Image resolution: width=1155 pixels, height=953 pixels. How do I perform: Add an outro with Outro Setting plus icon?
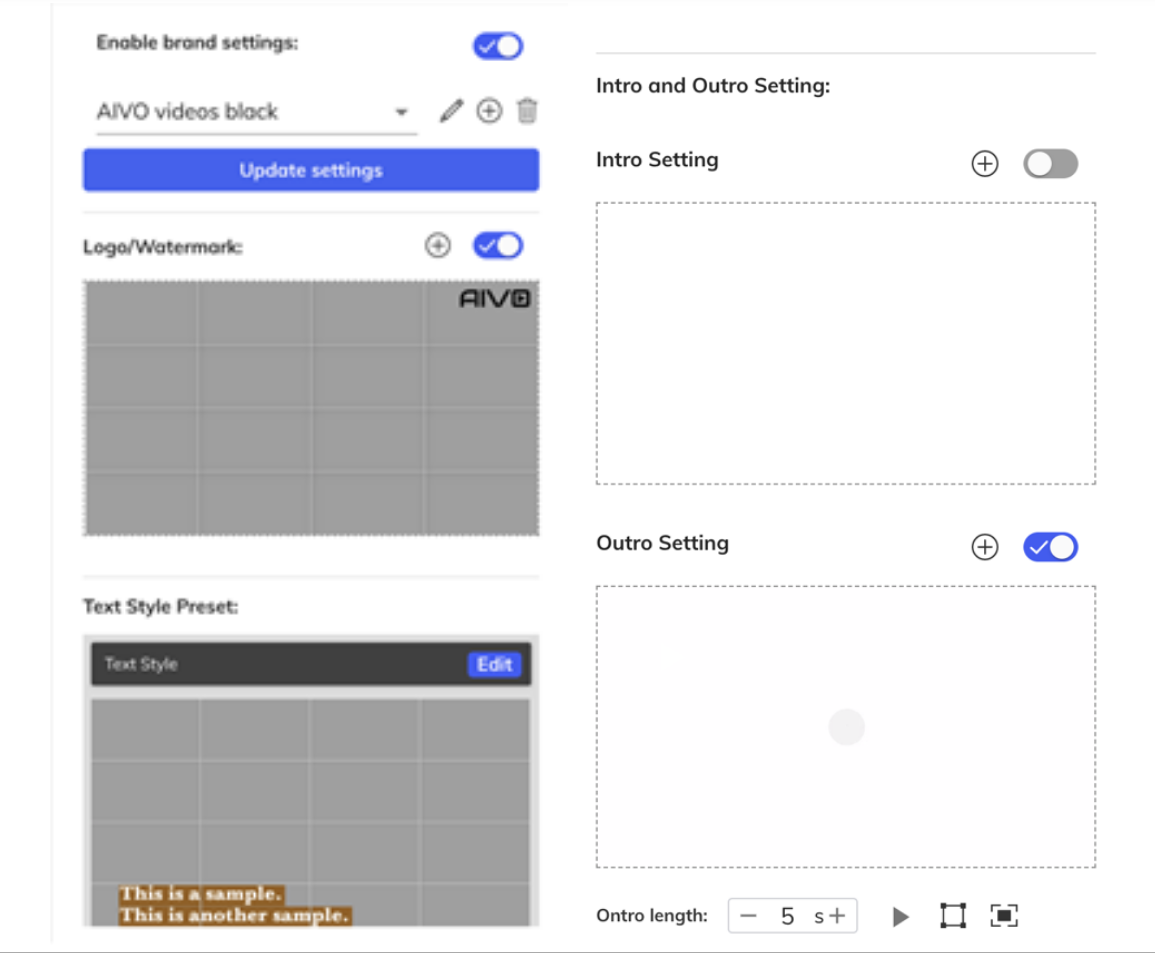(x=985, y=547)
